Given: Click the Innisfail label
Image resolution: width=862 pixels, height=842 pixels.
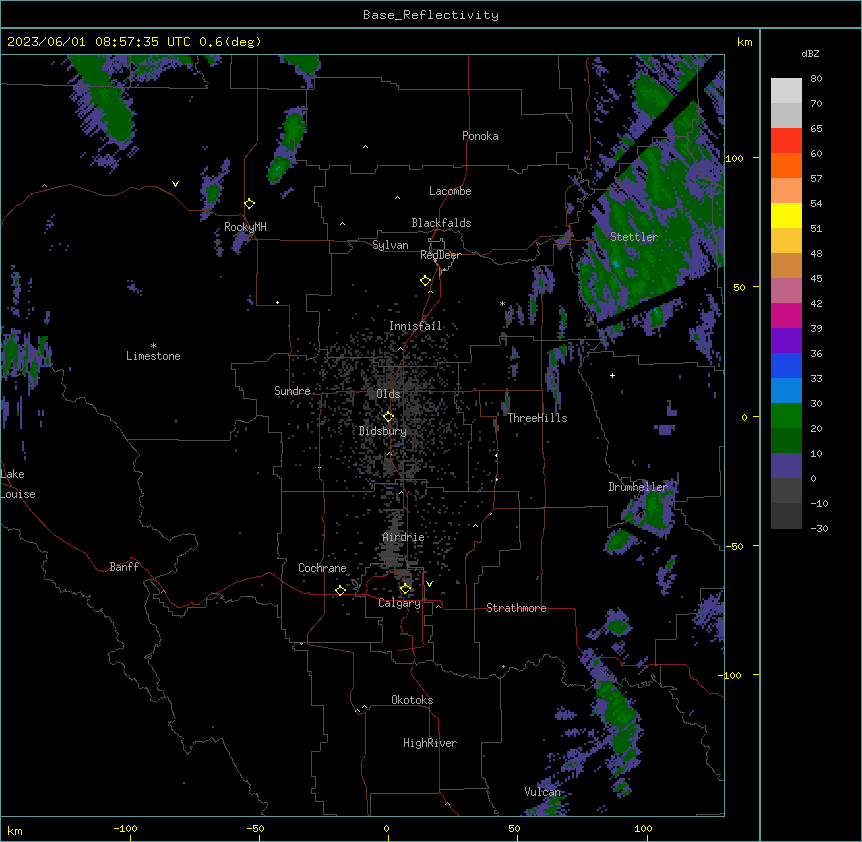Looking at the screenshot, I should tap(415, 326).
